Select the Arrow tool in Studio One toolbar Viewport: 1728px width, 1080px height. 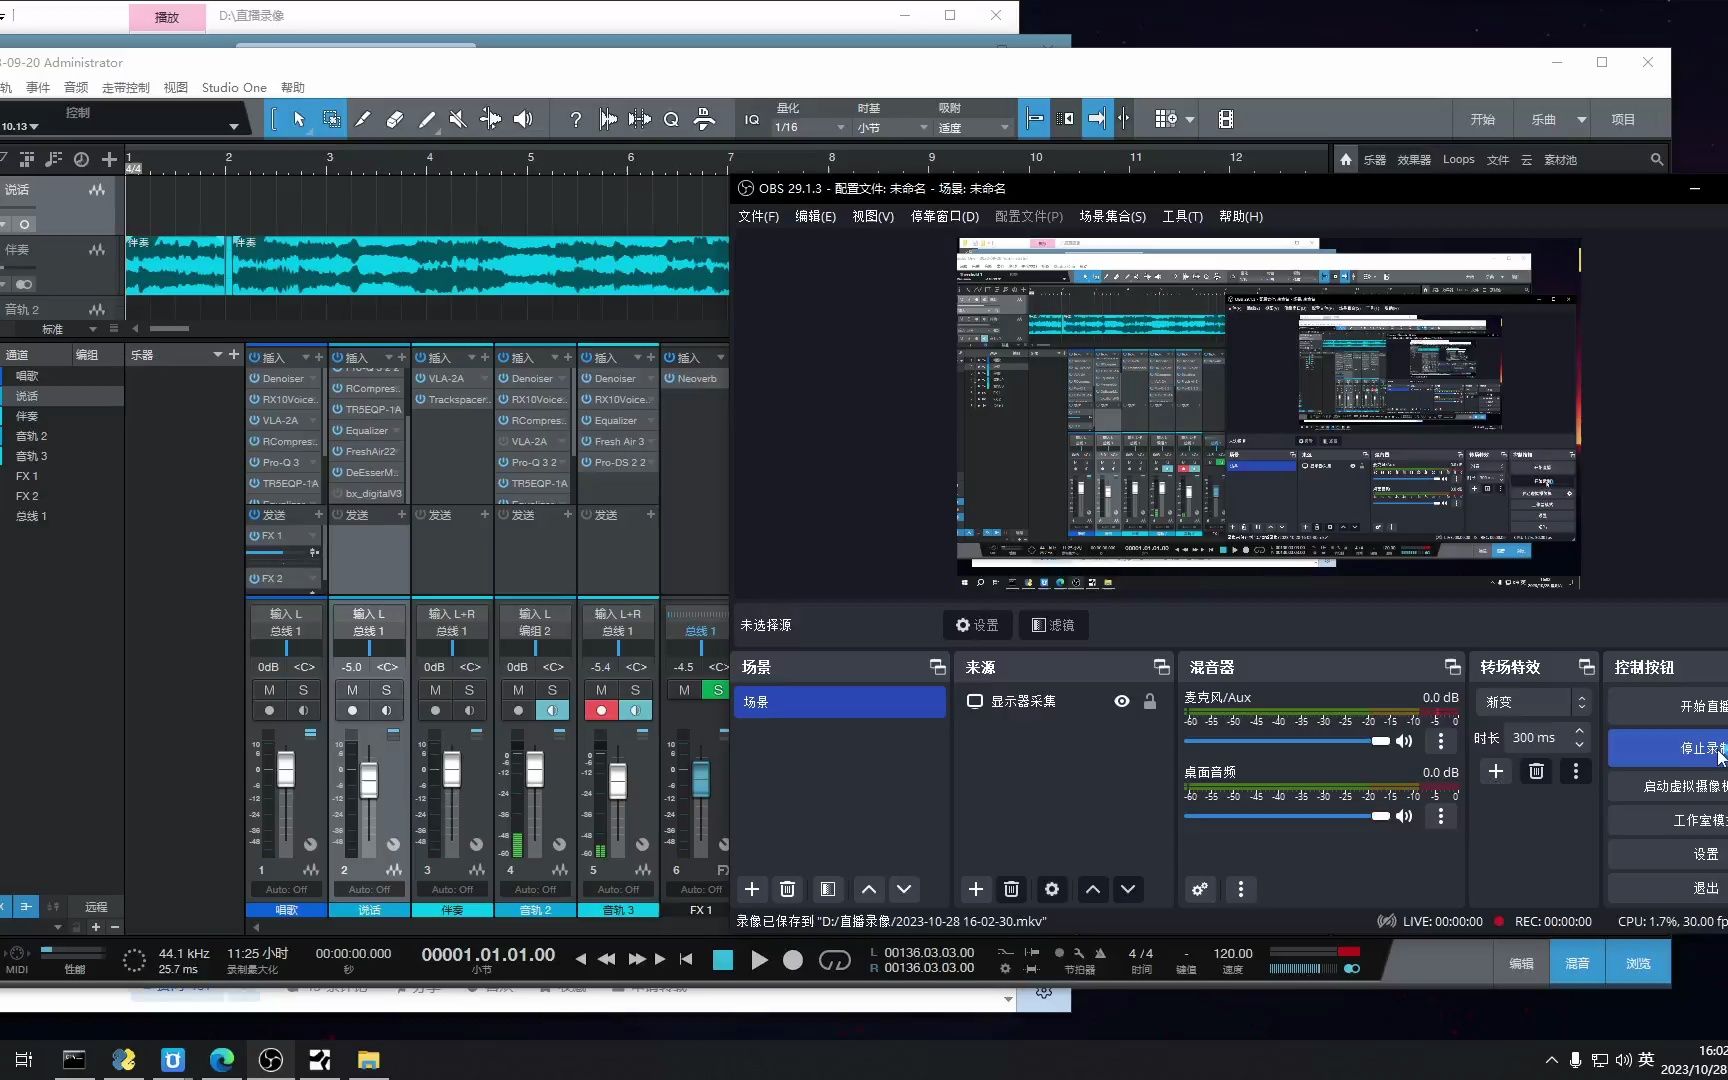[x=298, y=119]
